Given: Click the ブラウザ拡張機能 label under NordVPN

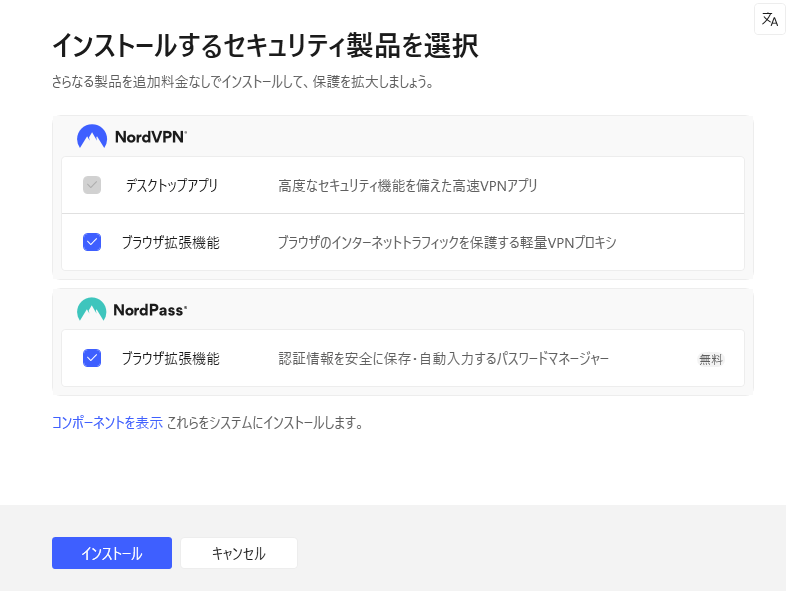Looking at the screenshot, I should pyautogui.click(x=171, y=243).
